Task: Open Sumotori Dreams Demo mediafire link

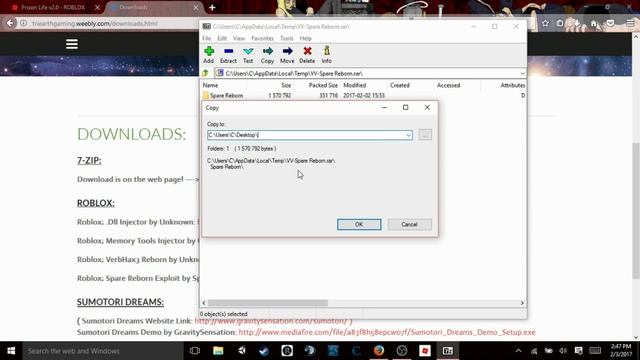Action: click(387, 332)
